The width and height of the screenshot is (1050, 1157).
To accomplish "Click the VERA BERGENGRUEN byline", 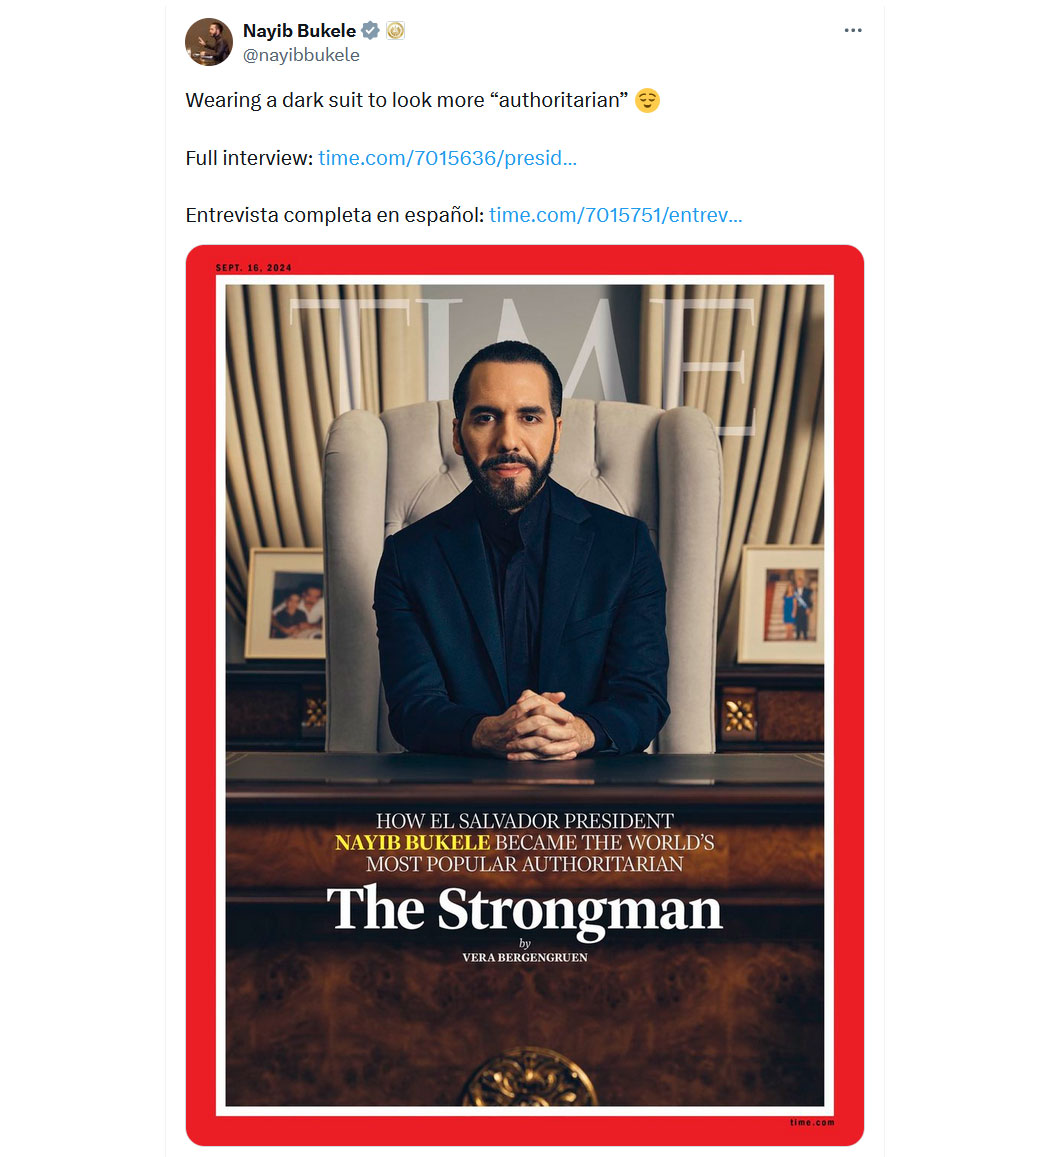I will [x=525, y=958].
